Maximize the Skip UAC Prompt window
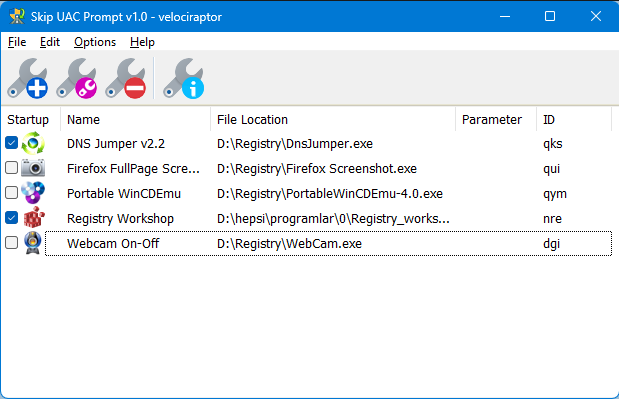Image resolution: width=619 pixels, height=399 pixels. (550, 16)
